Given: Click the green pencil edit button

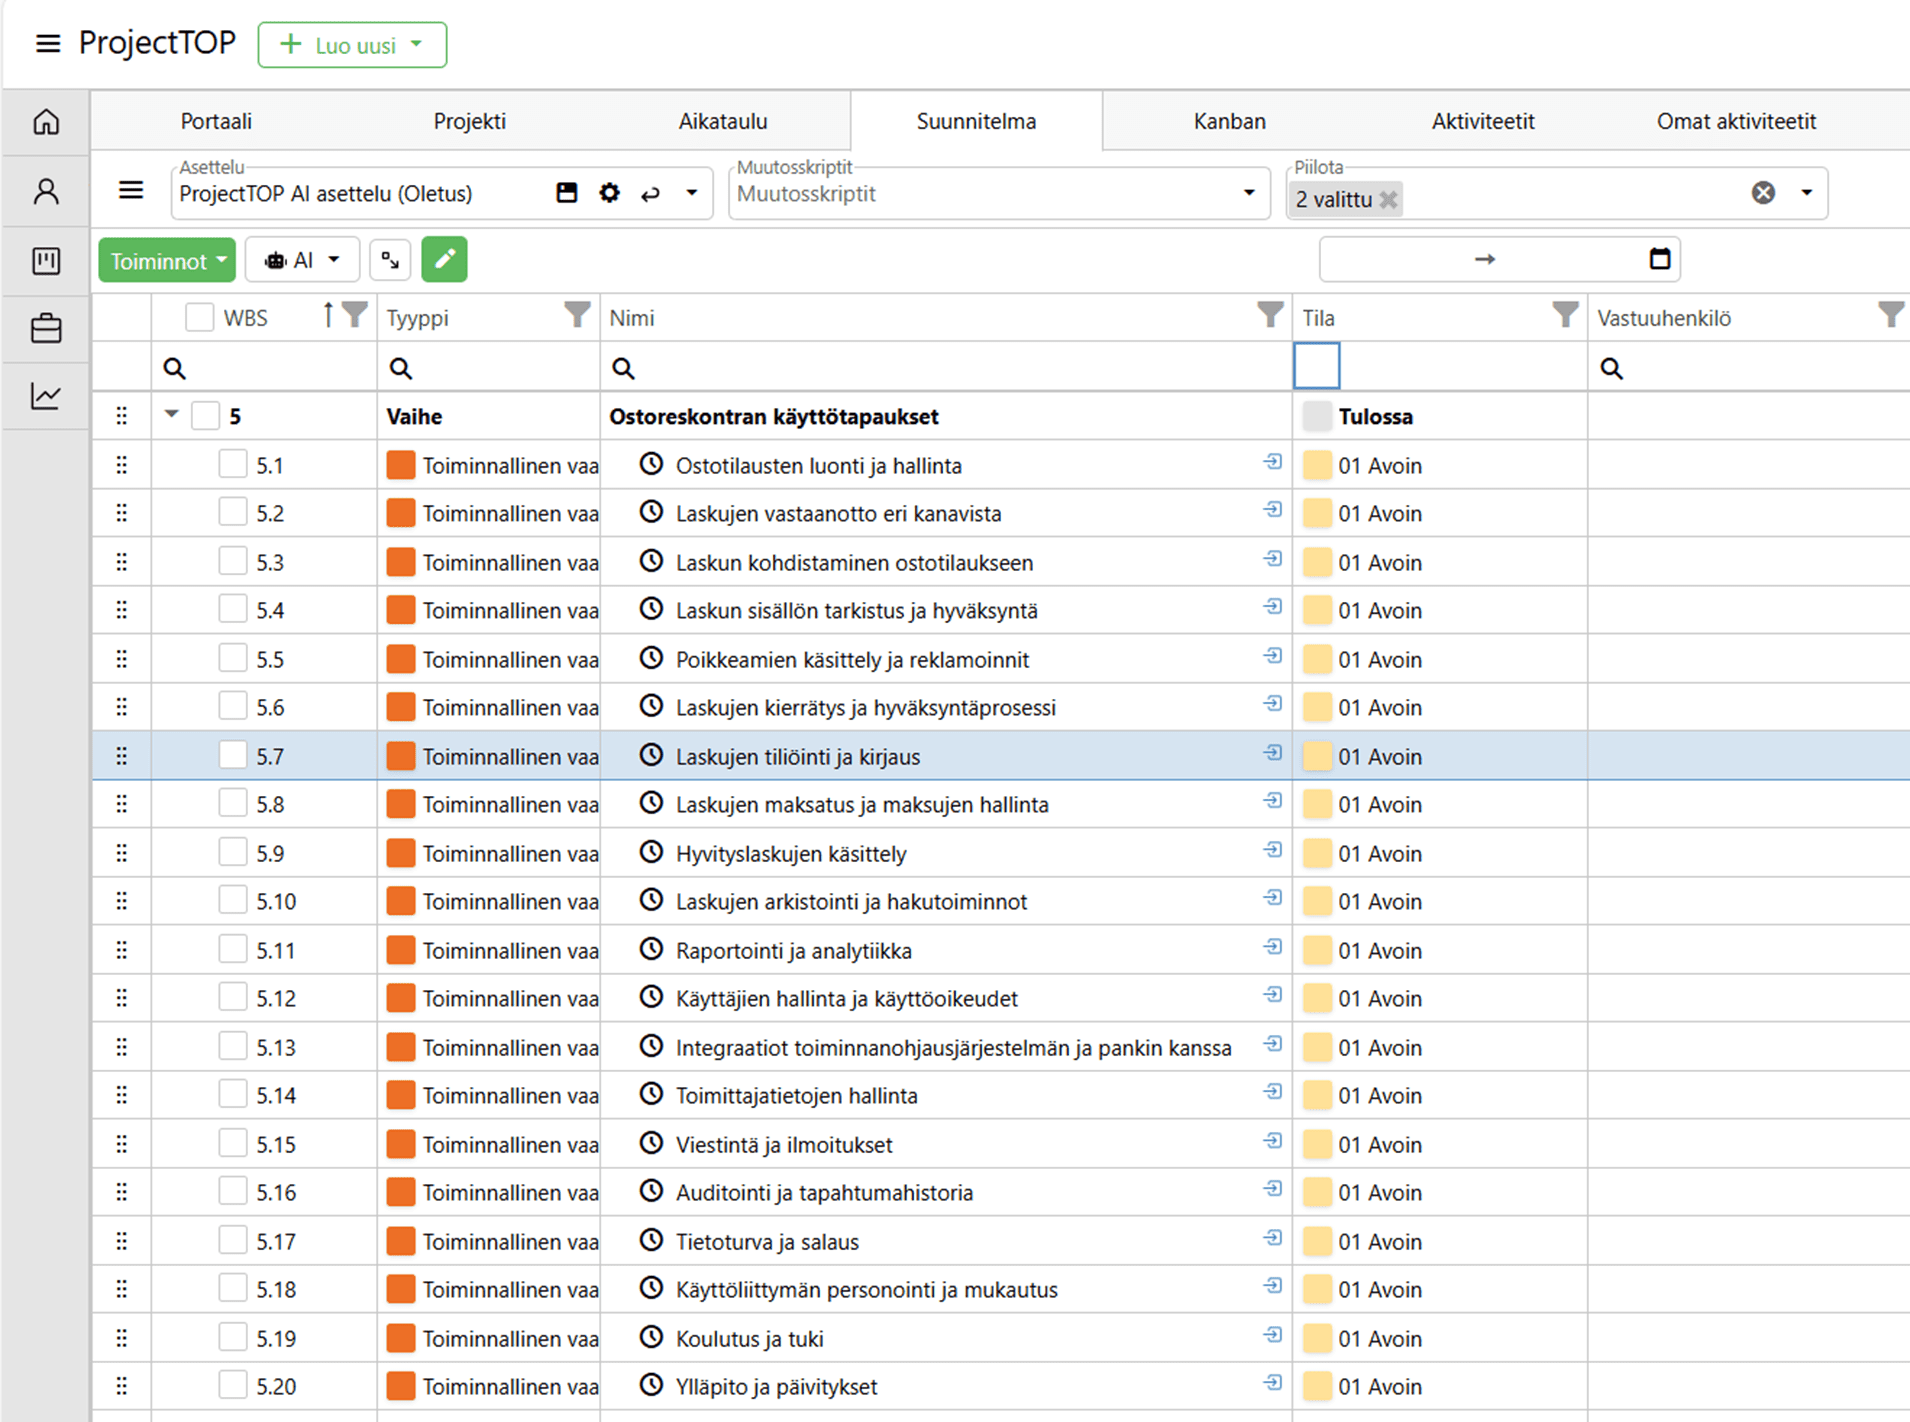Looking at the screenshot, I should [x=444, y=260].
